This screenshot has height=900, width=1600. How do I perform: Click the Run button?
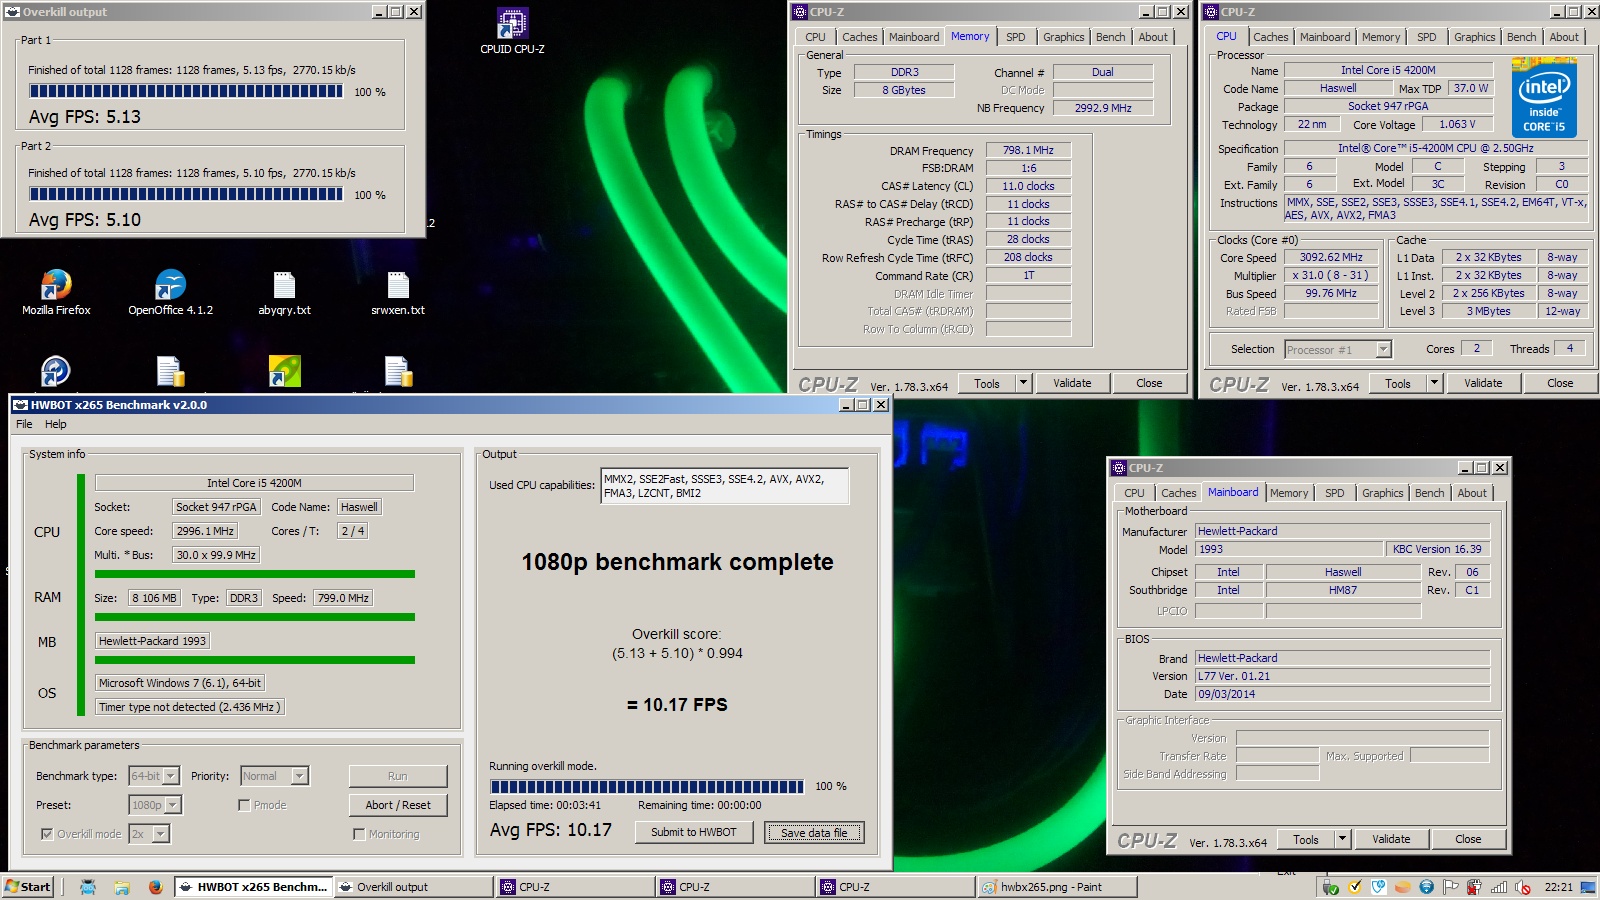click(x=398, y=776)
